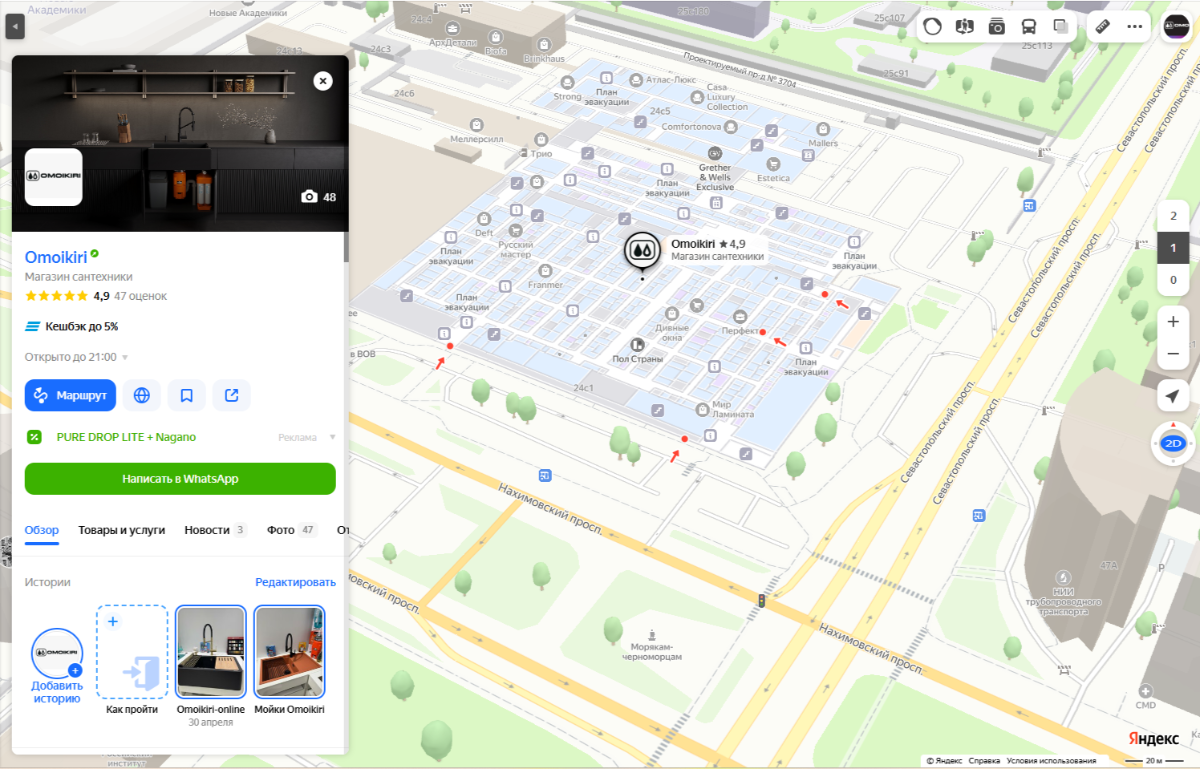Screen dimensions: 1200x769
Task: Show public transport on the map
Action: (1029, 27)
